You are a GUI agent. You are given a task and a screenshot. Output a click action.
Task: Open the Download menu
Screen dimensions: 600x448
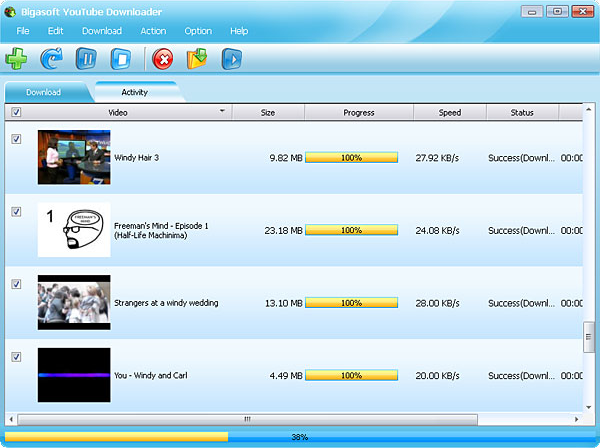pos(102,31)
